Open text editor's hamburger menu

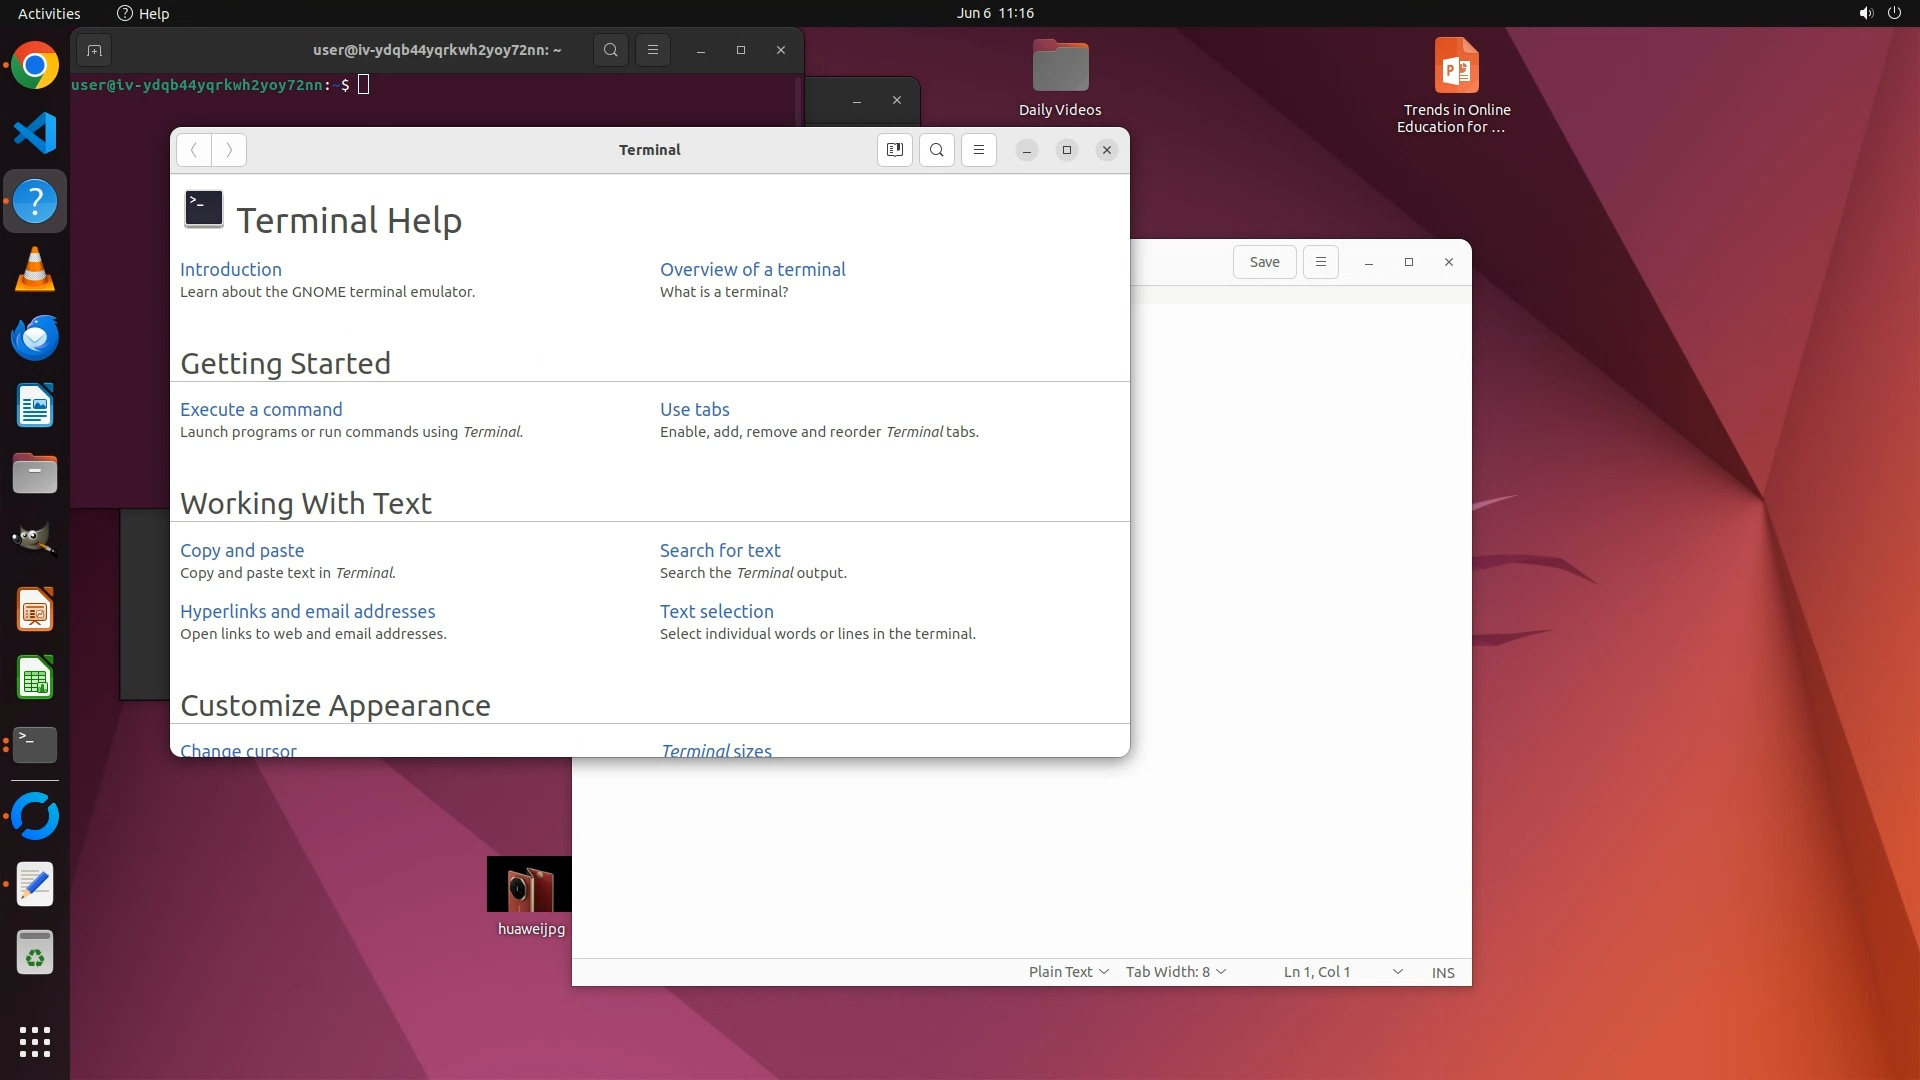[x=1320, y=262]
